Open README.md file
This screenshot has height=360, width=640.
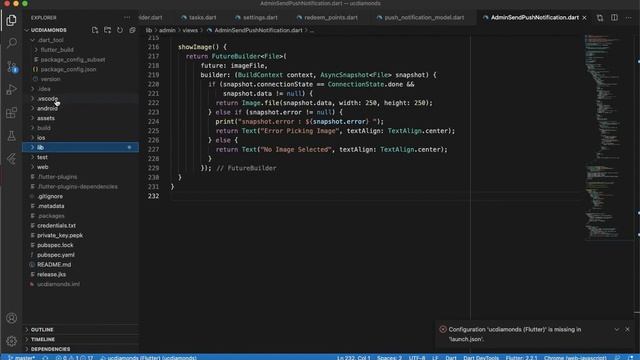[x=54, y=264]
